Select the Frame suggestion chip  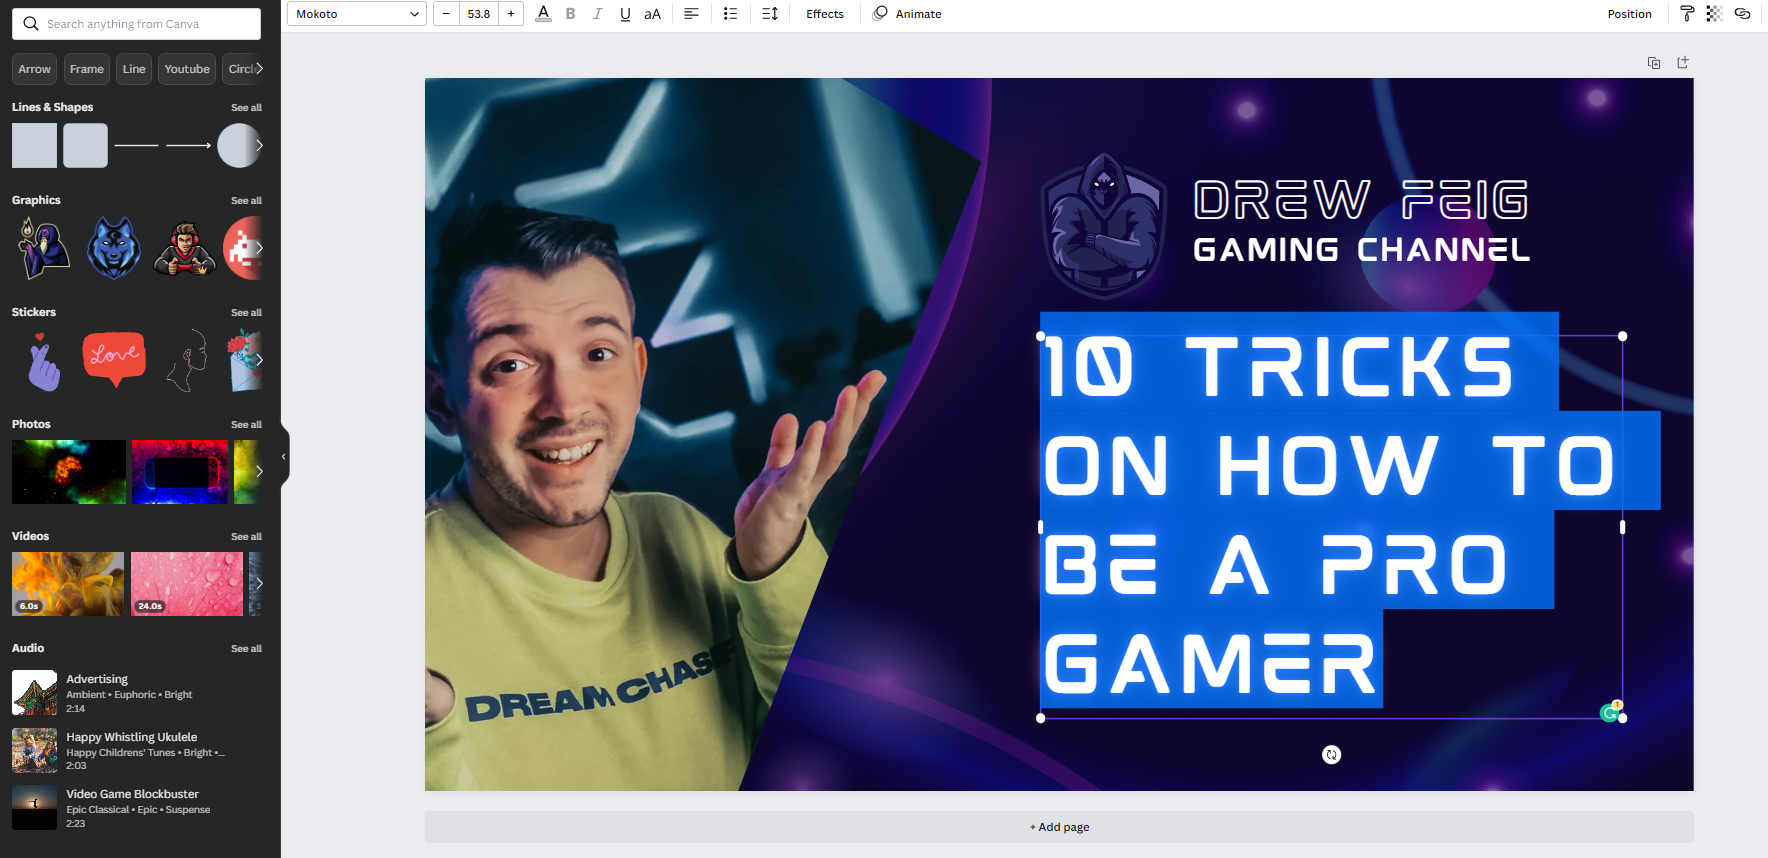tap(87, 69)
